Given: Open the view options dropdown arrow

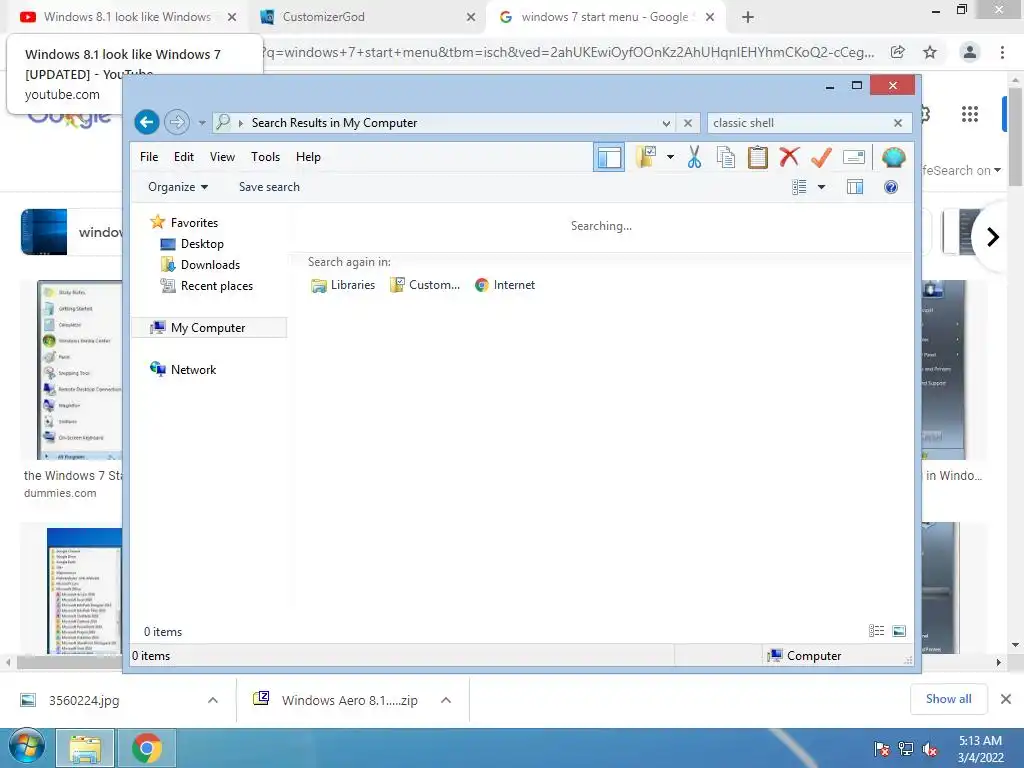Looking at the screenshot, I should point(822,187).
